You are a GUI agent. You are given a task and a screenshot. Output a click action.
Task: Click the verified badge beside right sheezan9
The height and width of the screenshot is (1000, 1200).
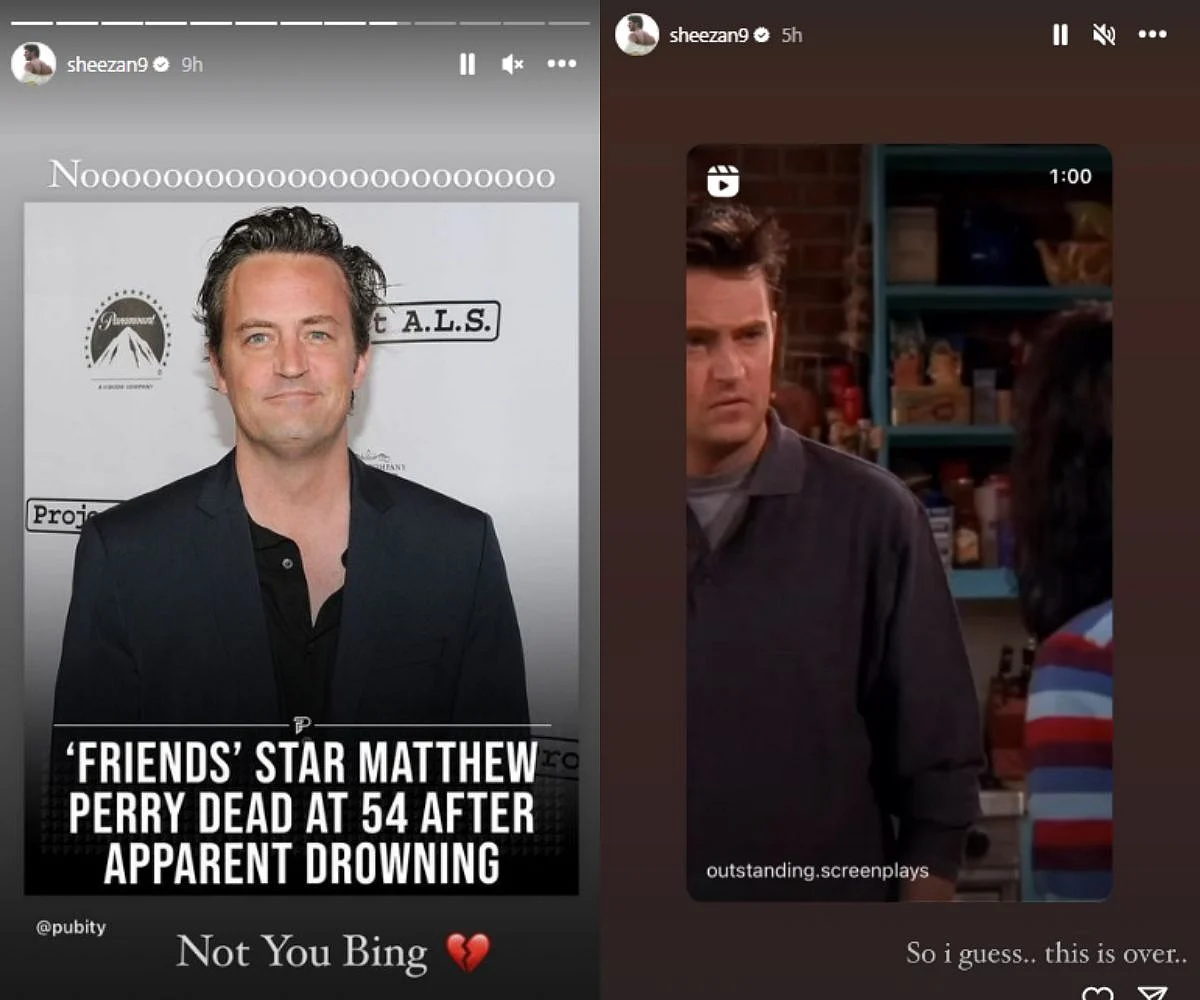click(x=763, y=35)
